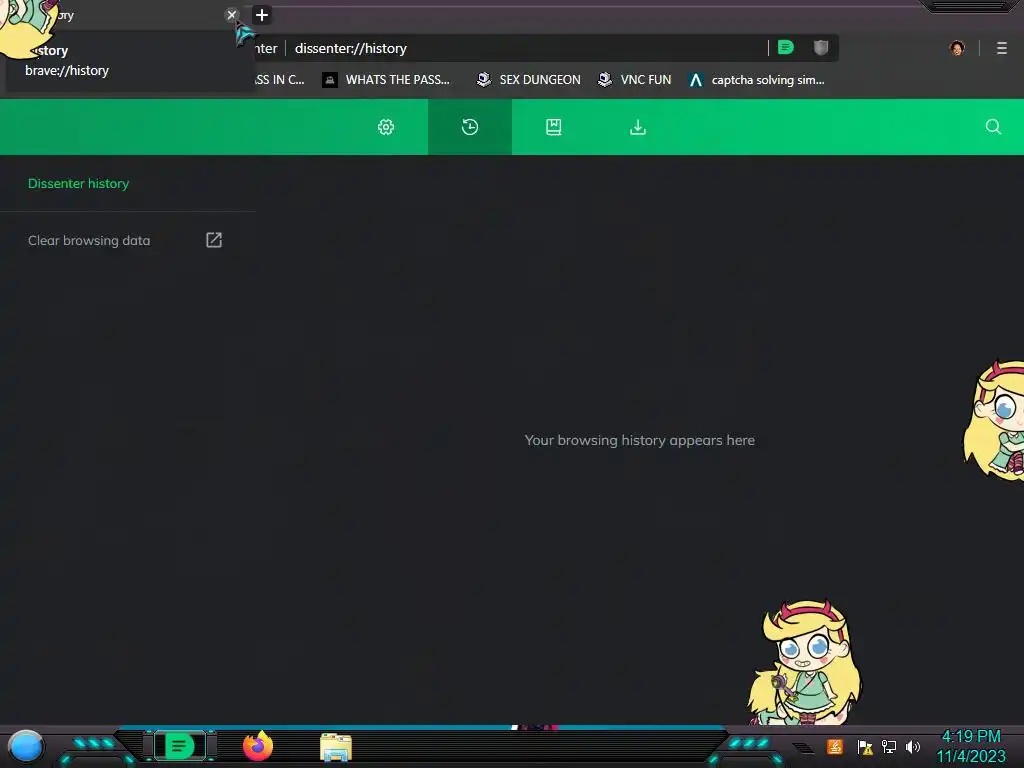
Task: Click the Star Butterfly desktop mascot at bottom
Action: click(x=805, y=662)
